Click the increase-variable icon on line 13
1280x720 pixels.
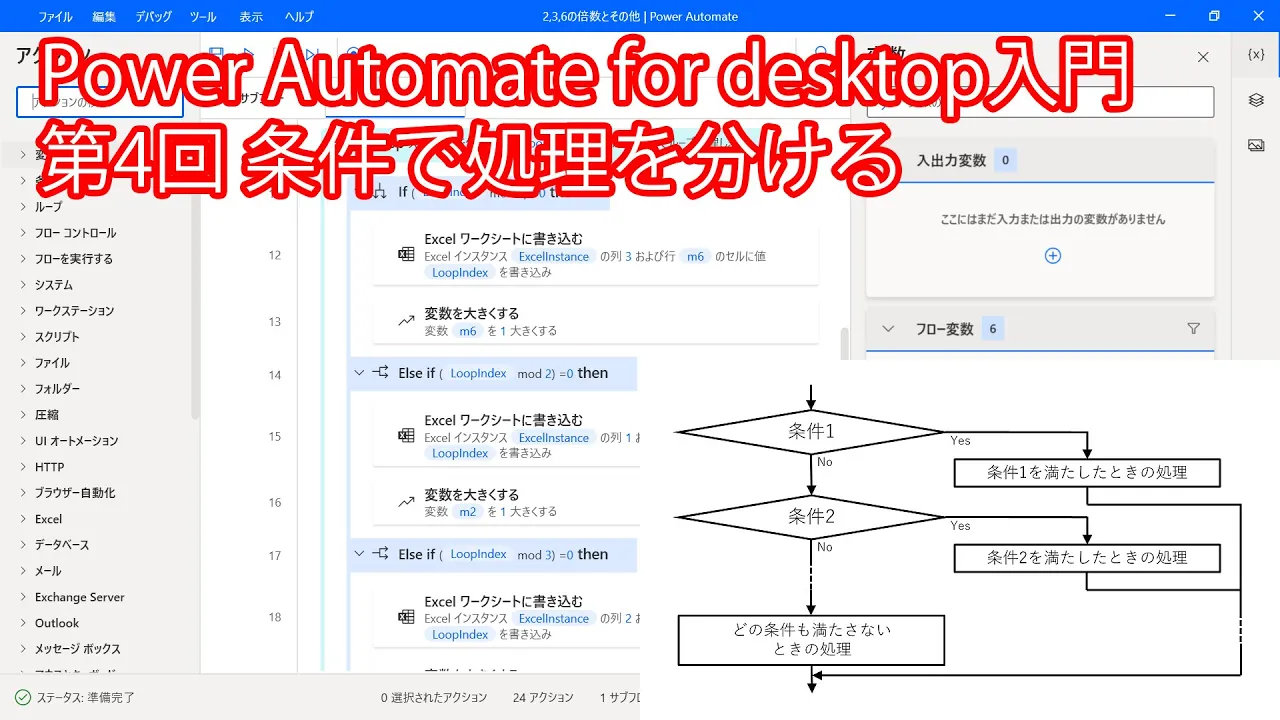coord(406,321)
